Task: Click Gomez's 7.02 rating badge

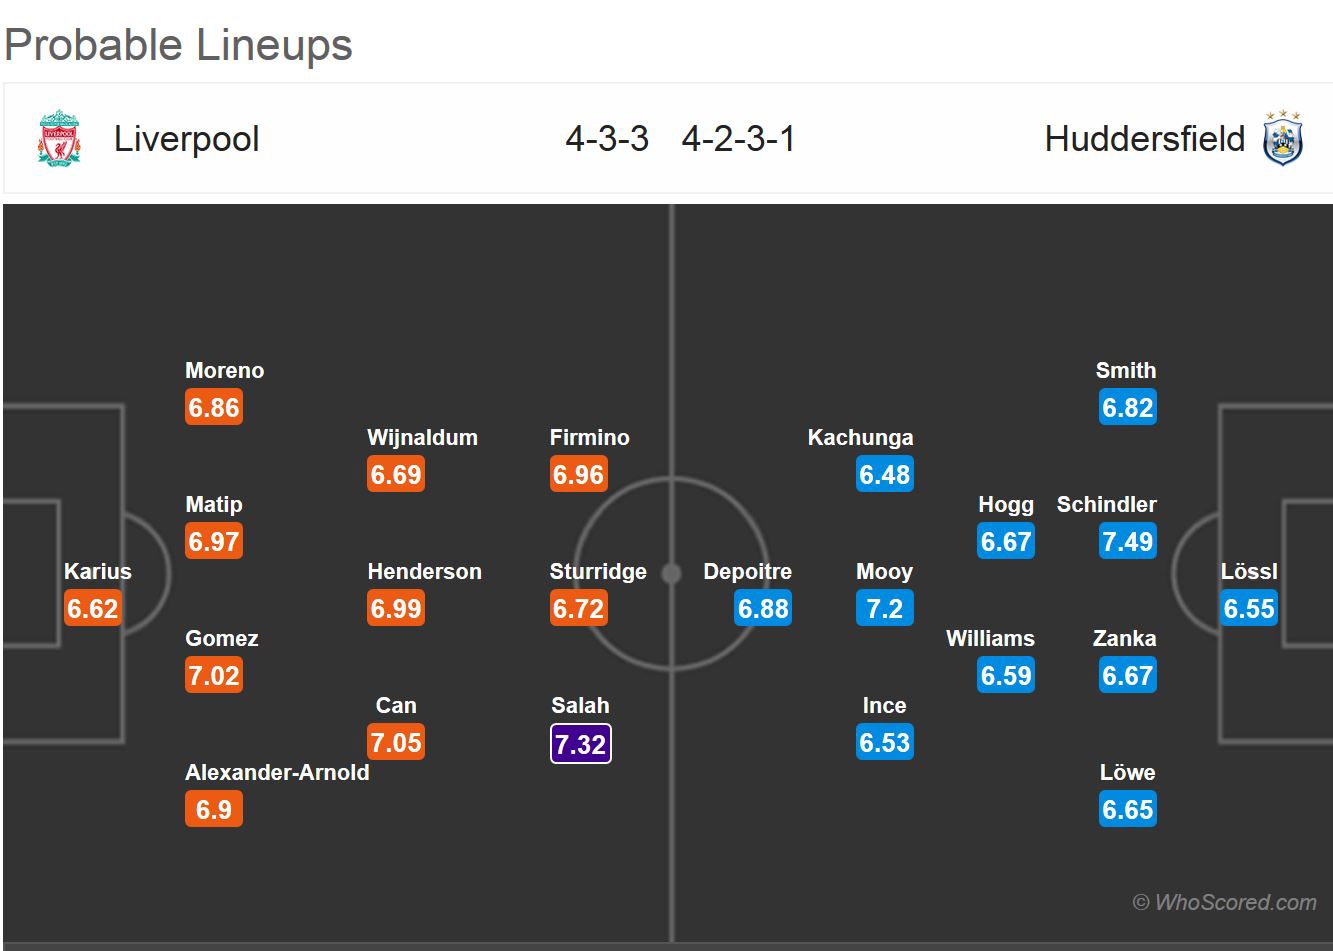Action: tap(214, 676)
